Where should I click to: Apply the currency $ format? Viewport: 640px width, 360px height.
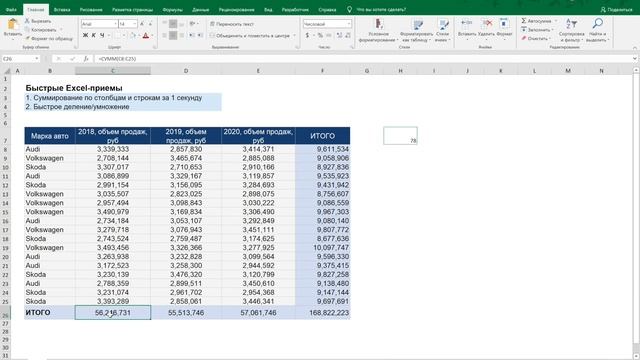click(307, 36)
